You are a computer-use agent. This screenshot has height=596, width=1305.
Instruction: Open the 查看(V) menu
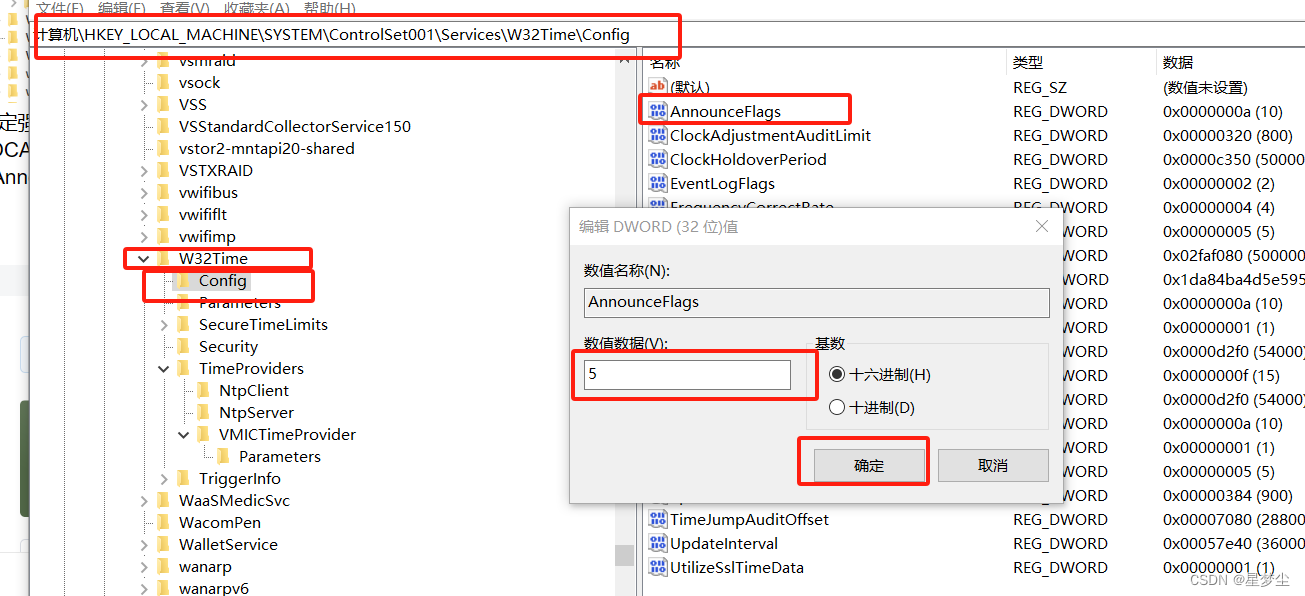point(187,7)
